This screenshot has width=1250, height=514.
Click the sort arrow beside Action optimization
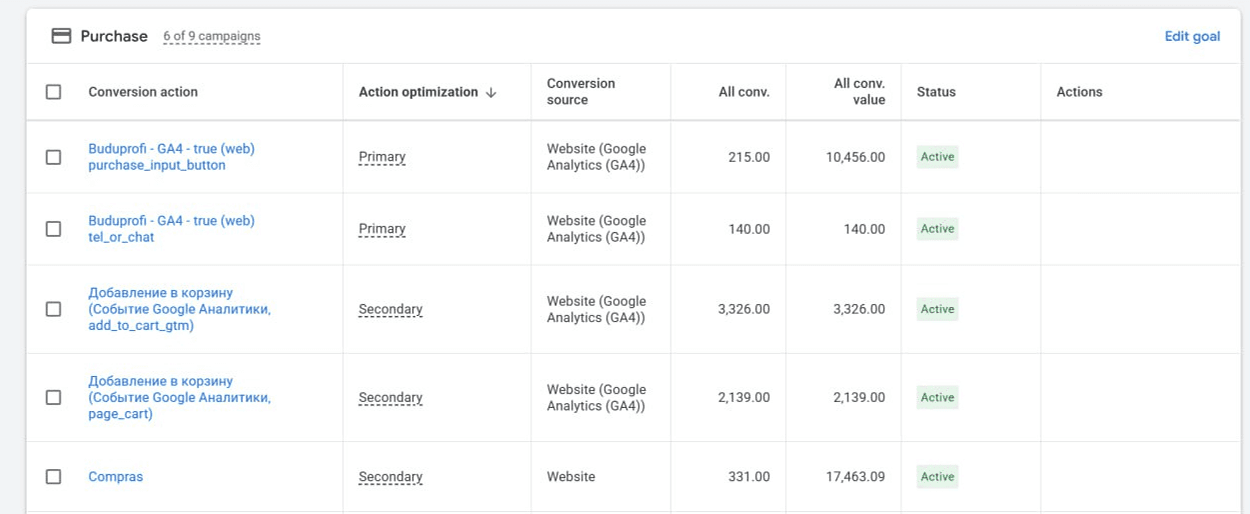point(491,92)
